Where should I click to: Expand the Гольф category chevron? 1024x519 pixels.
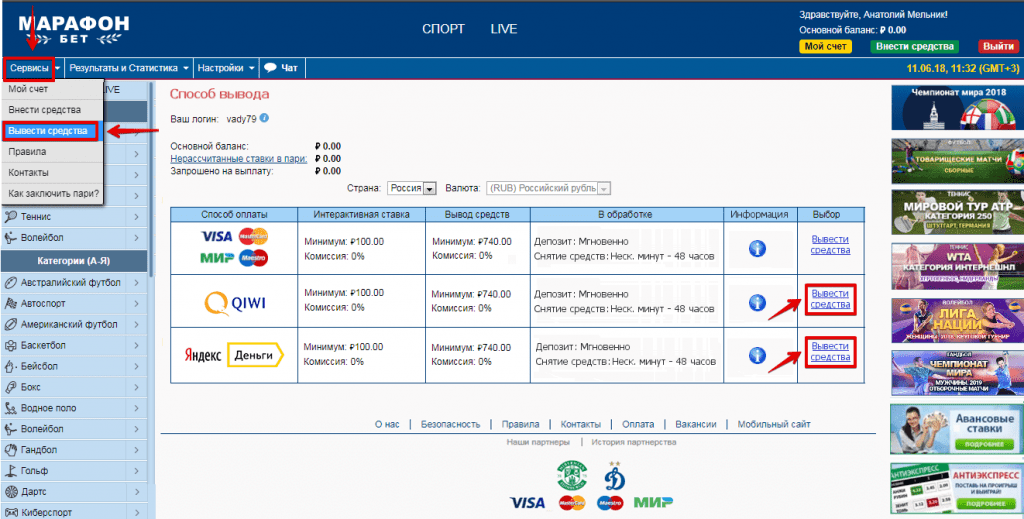point(137,471)
